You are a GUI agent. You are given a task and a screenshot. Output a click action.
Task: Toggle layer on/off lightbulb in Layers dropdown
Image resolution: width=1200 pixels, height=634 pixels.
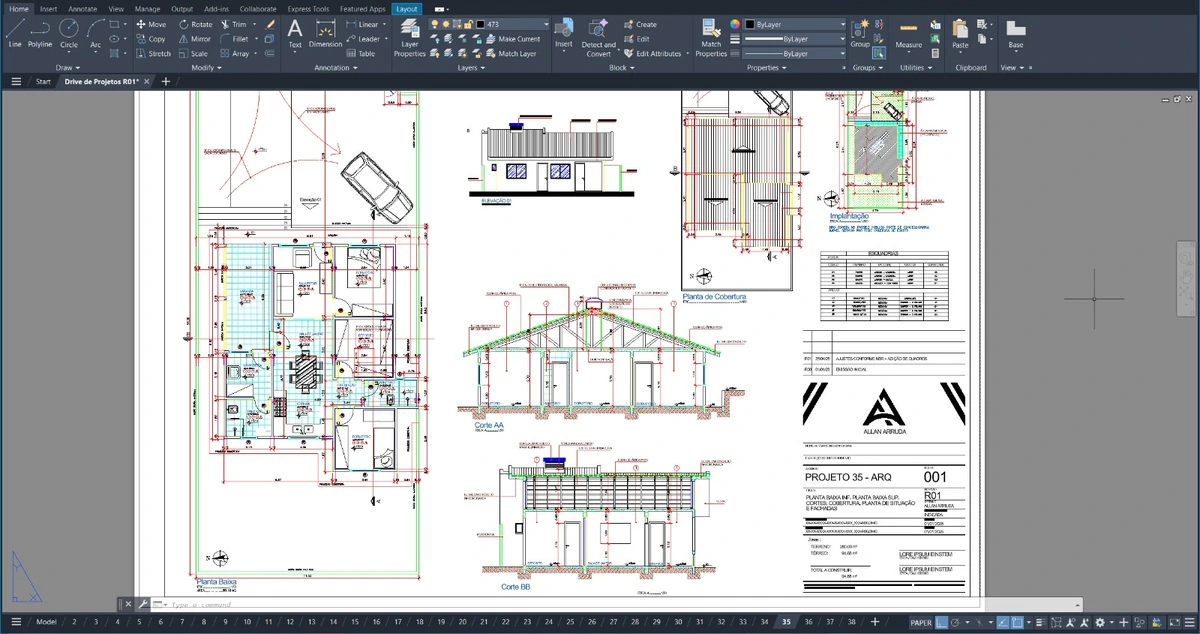pos(435,24)
